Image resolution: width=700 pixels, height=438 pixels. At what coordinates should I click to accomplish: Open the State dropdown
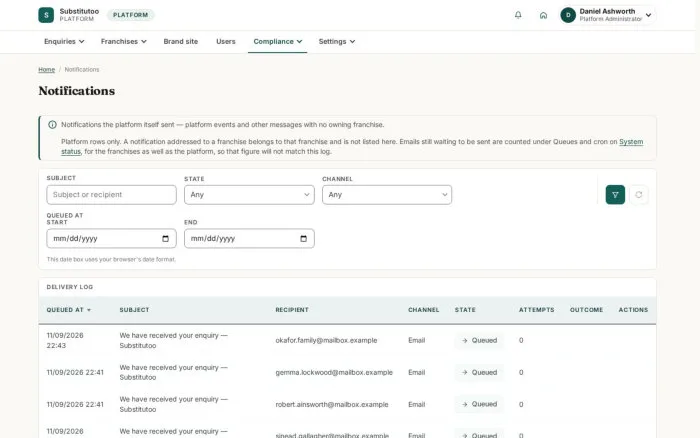click(249, 195)
